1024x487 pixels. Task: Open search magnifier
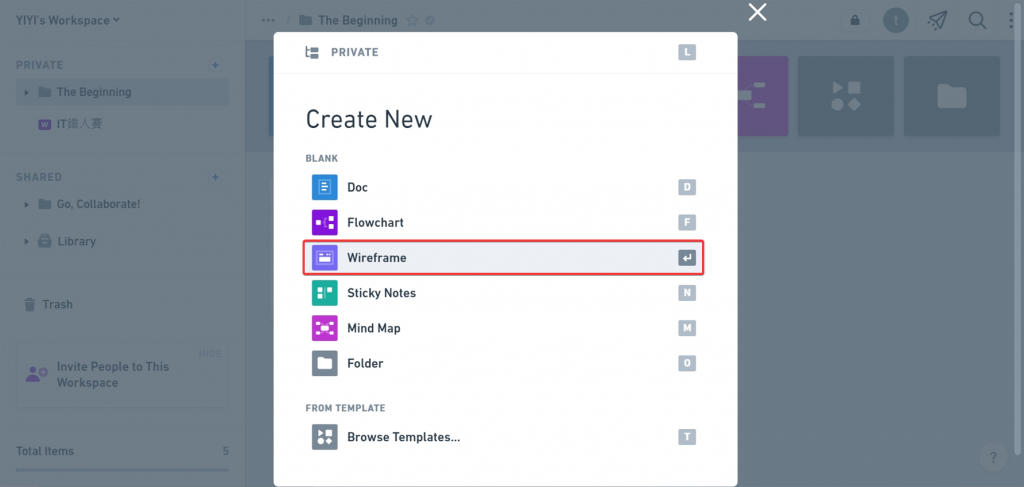[977, 20]
